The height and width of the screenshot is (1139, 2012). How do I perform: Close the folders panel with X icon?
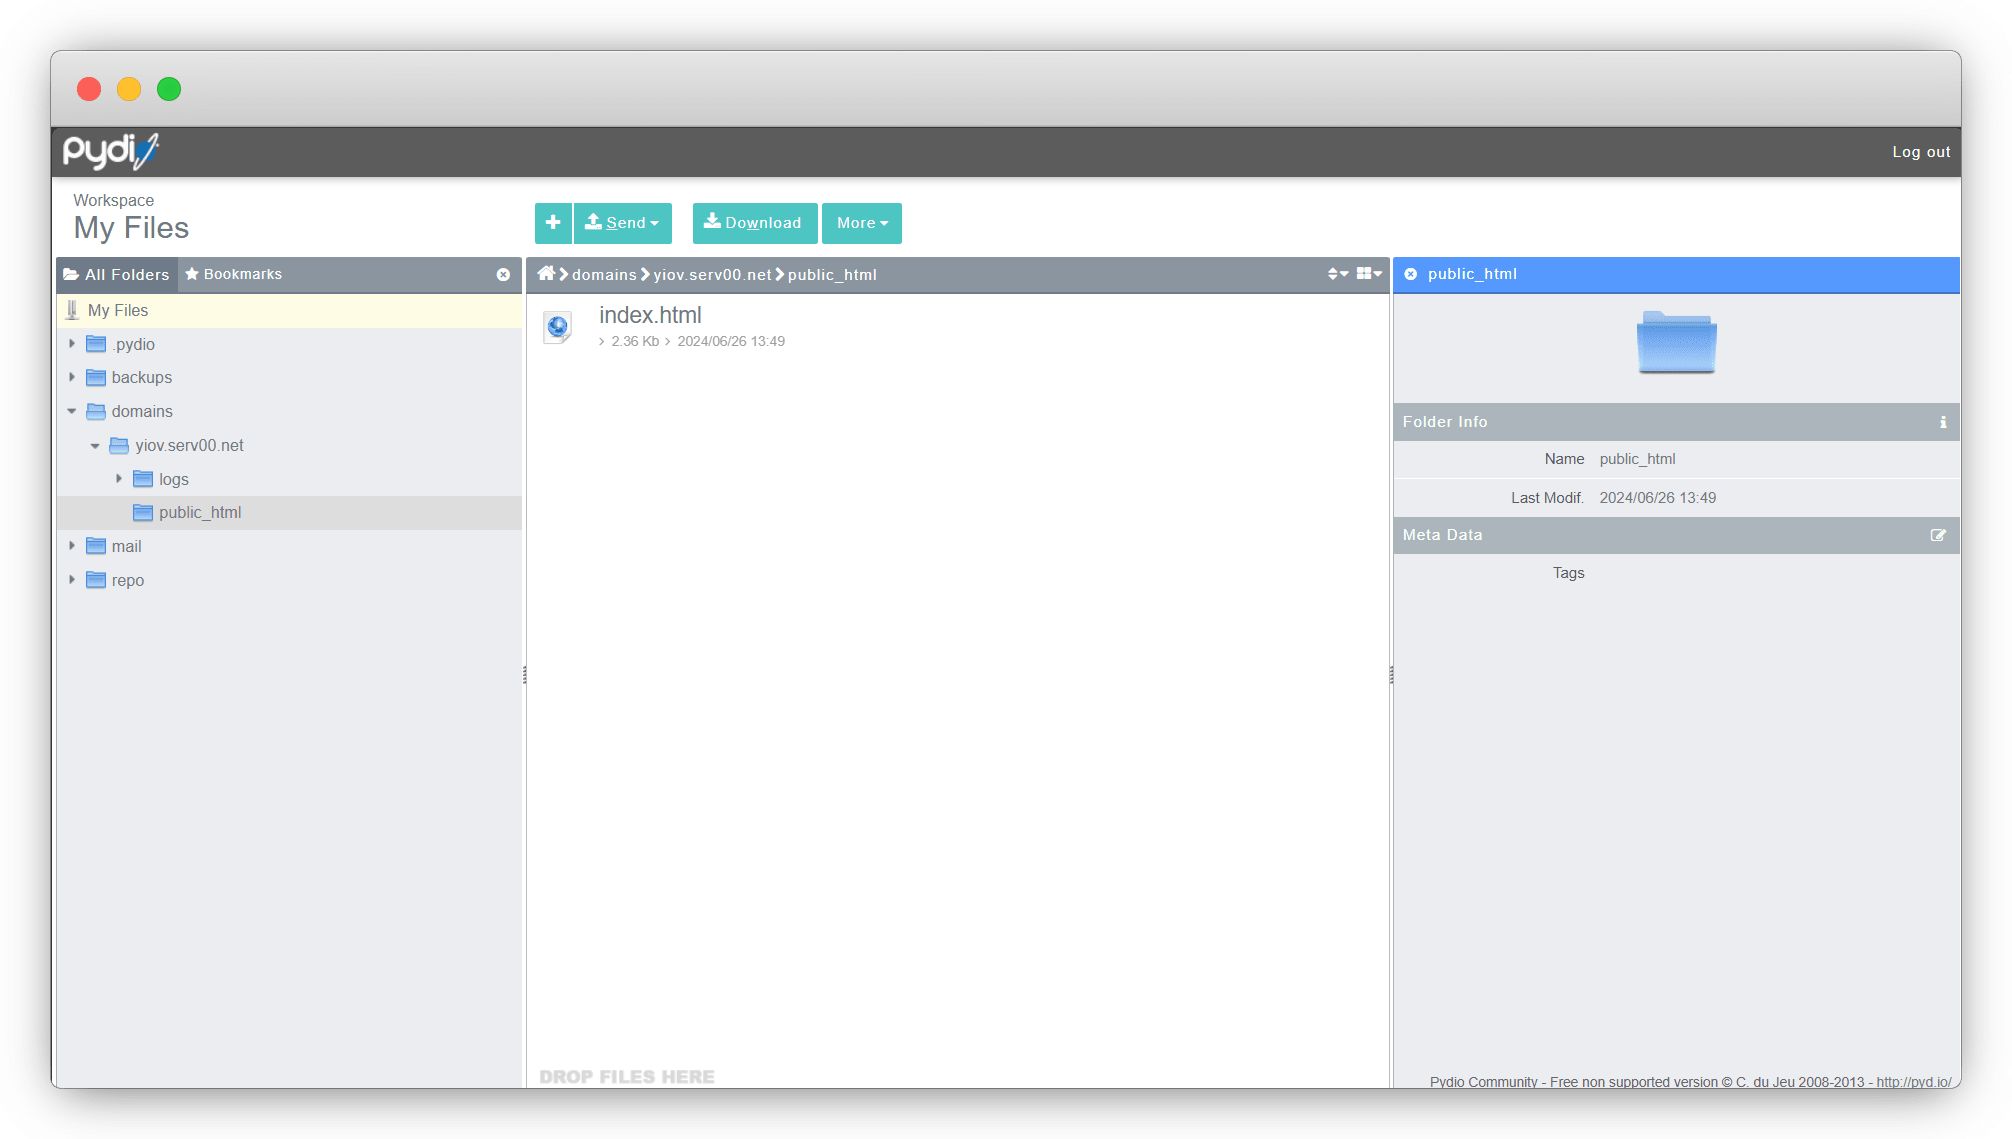(x=503, y=275)
